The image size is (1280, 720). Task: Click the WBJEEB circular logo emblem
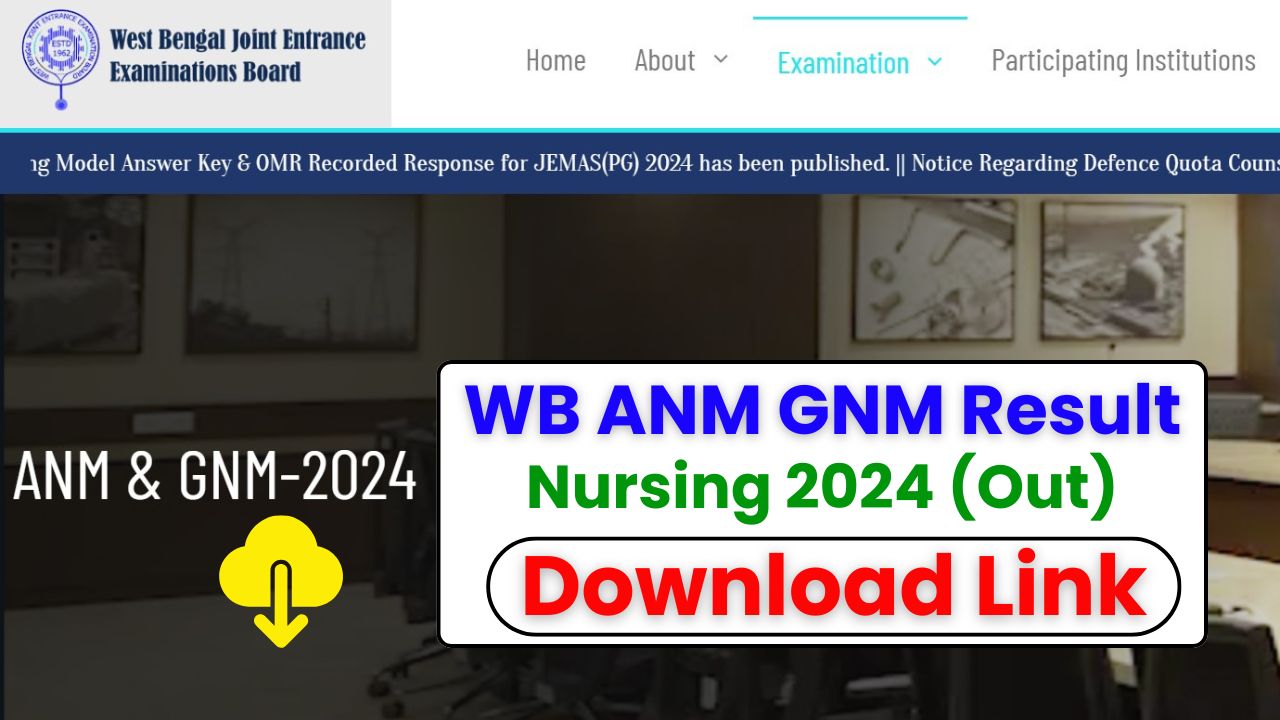(61, 58)
